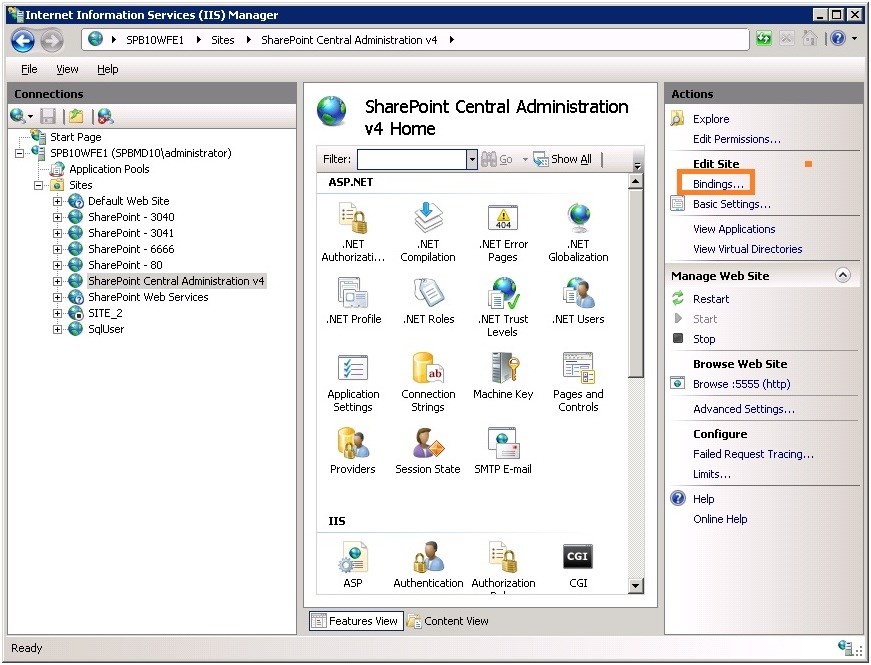Screen dimensions: 871x665
Task: Open the CGI feature
Action: click(x=578, y=565)
